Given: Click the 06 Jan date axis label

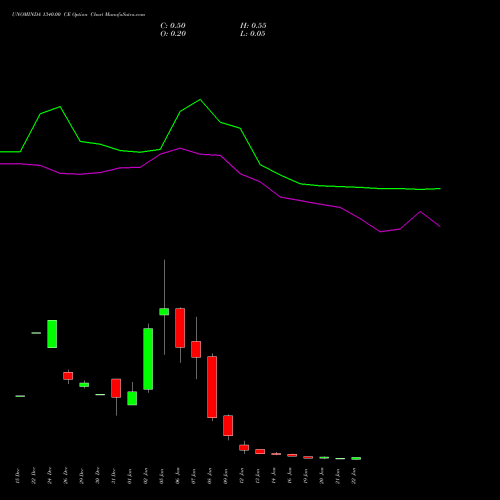Looking at the screenshot, I should point(177,476).
